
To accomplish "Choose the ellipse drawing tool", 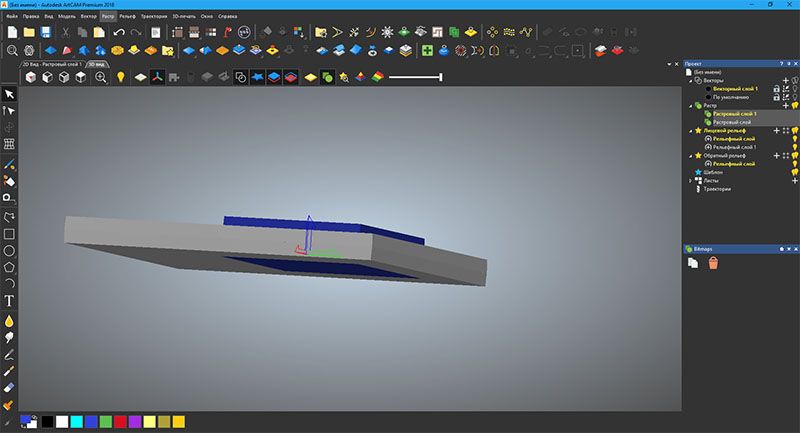I will tap(9, 251).
